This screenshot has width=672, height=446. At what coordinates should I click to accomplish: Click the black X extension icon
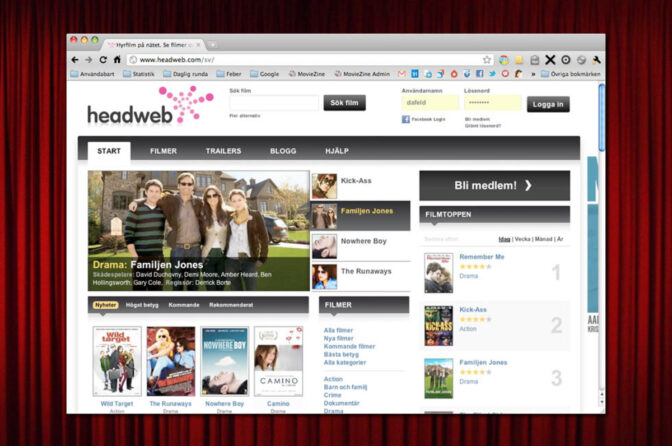tap(550, 60)
